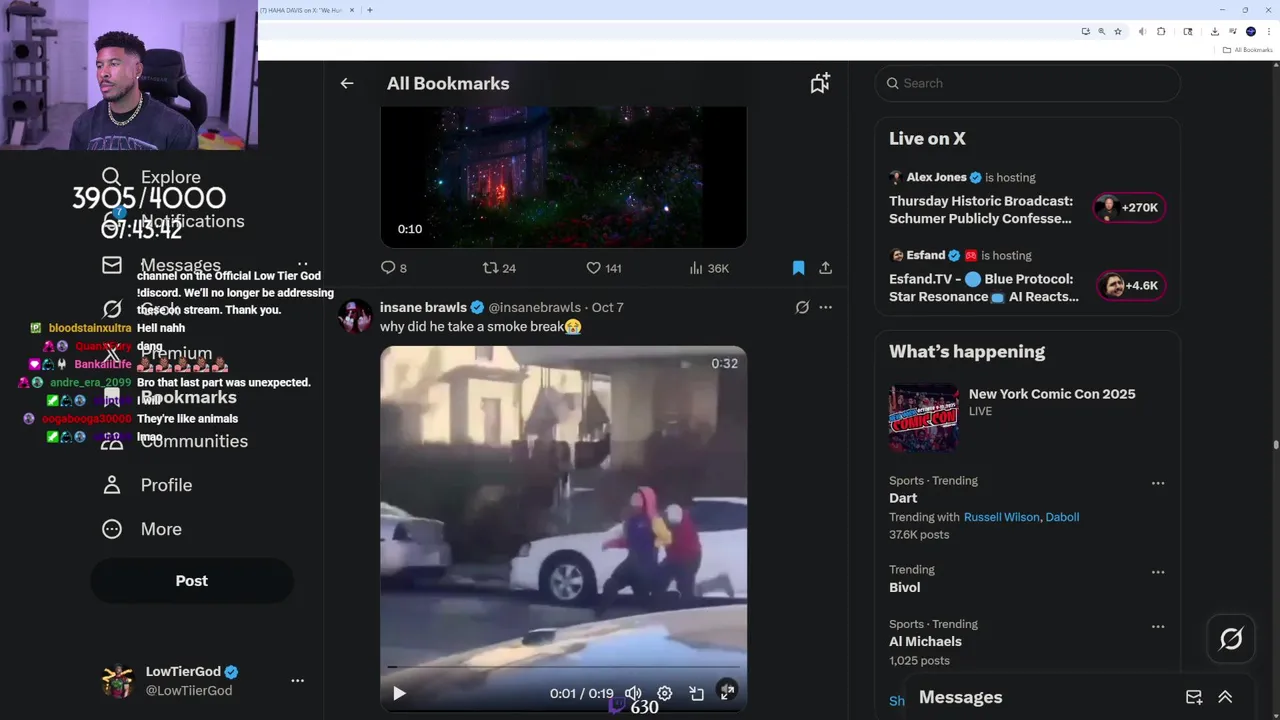Like the post with 141 likes
This screenshot has height=720, width=1280.
pos(603,268)
